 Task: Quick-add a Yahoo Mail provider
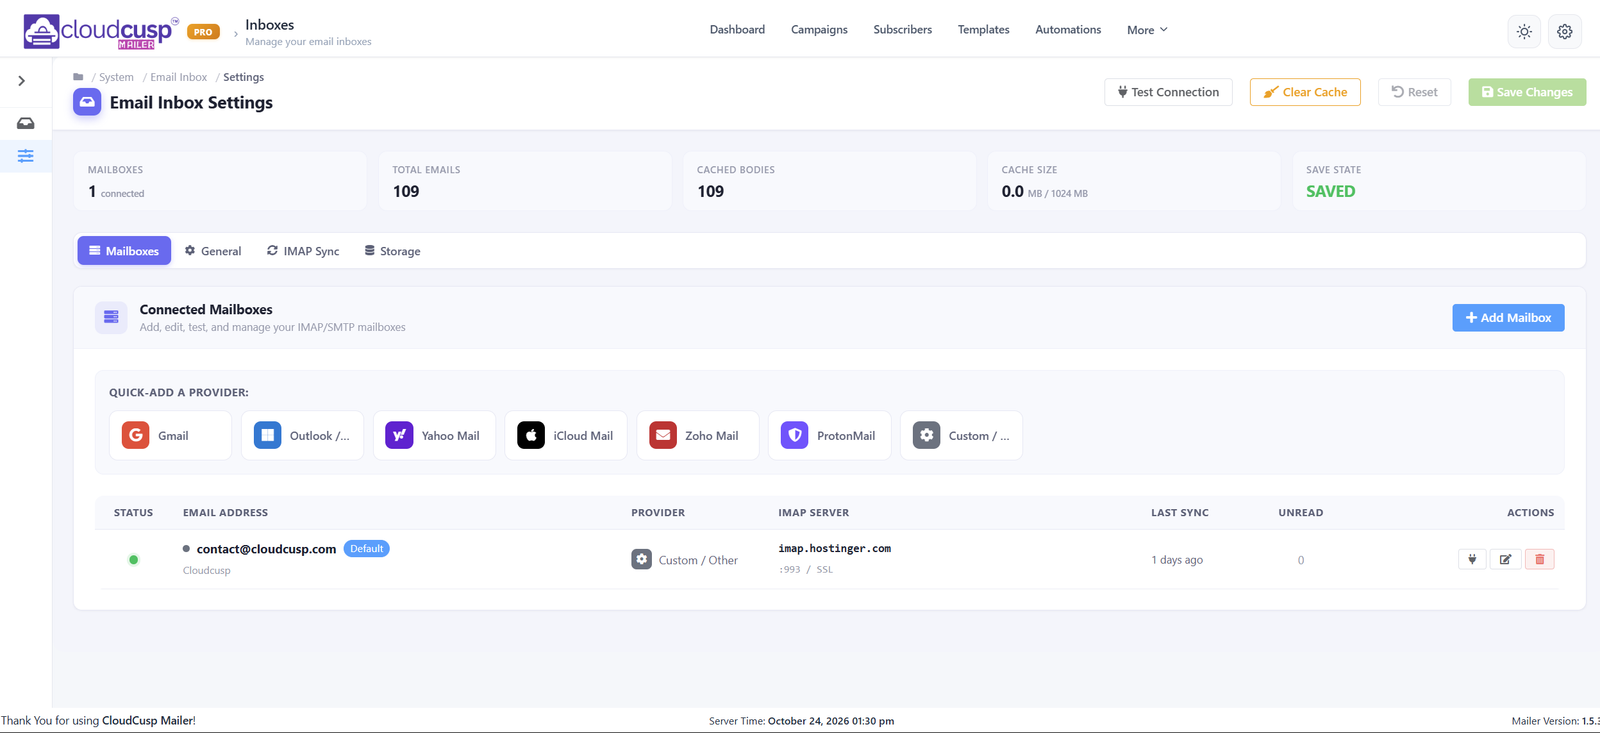(x=434, y=436)
